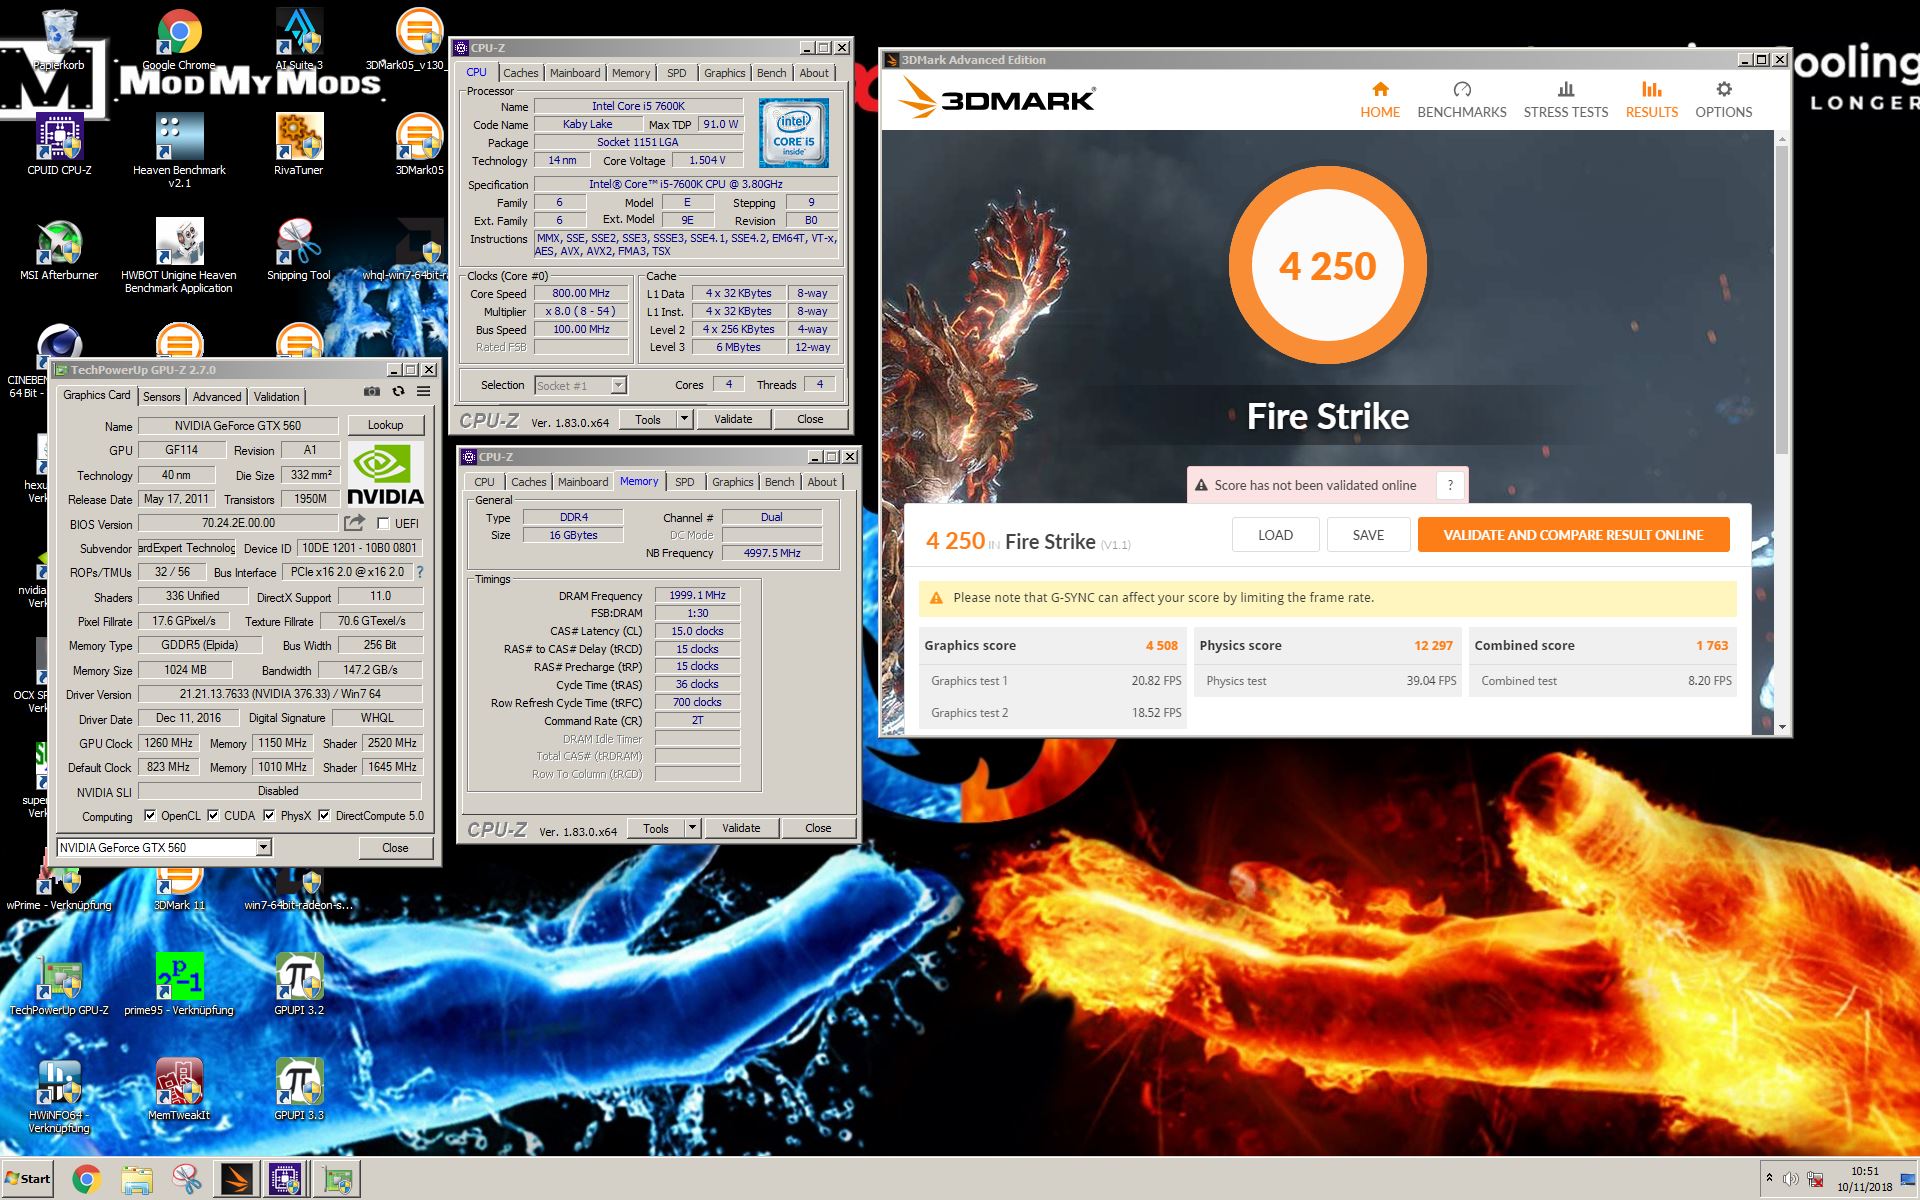Image resolution: width=1920 pixels, height=1200 pixels.
Task: Switch to Caches tab in upper CPU-Z
Action: pos(520,73)
